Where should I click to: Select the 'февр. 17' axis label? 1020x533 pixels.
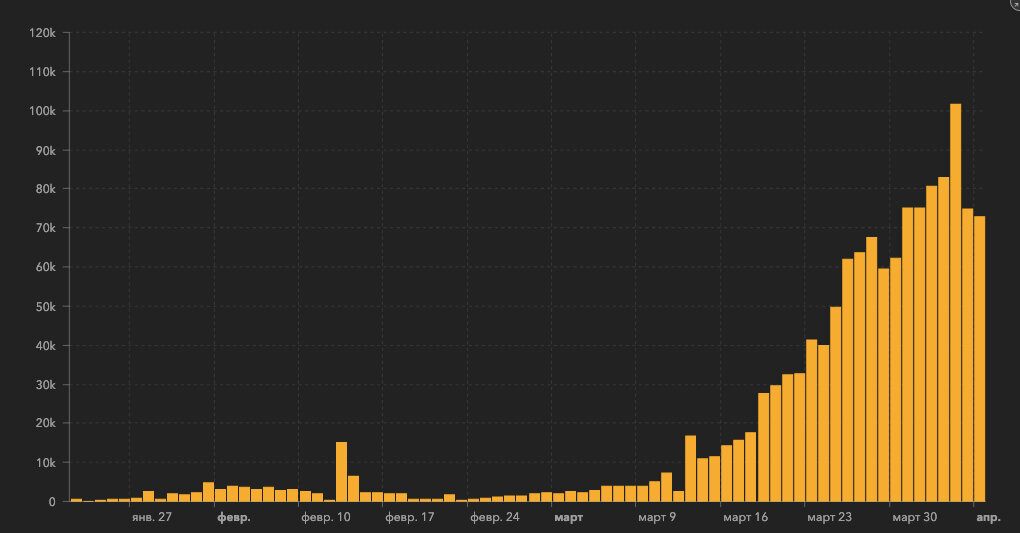click(x=410, y=517)
